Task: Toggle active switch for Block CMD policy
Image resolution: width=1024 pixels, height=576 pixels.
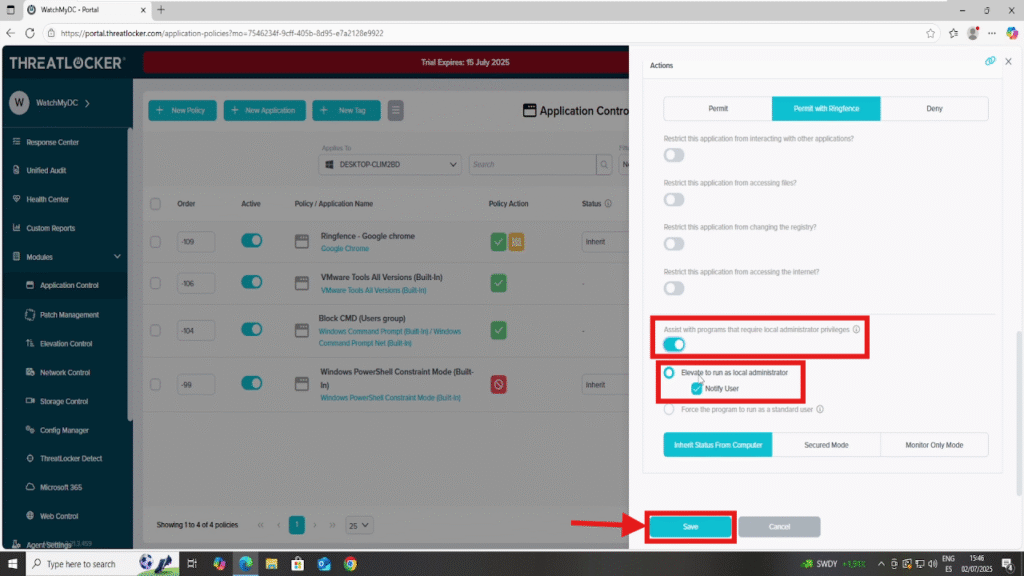Action: pyautogui.click(x=251, y=329)
